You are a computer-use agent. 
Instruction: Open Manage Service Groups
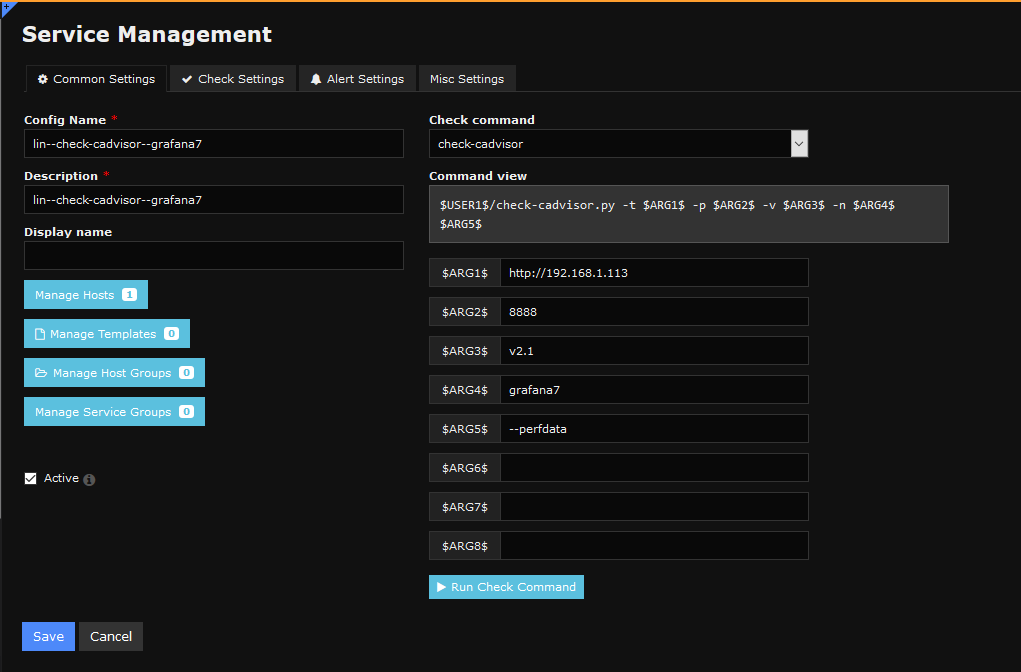pyautogui.click(x=113, y=412)
